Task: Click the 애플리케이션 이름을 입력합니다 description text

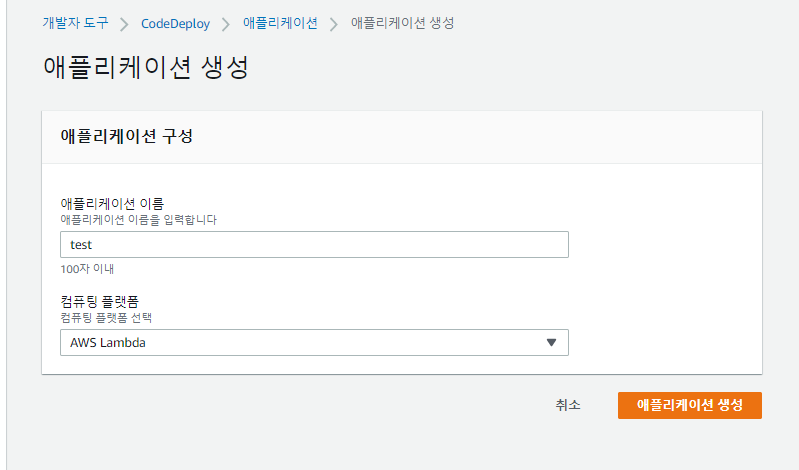Action: 139,218
